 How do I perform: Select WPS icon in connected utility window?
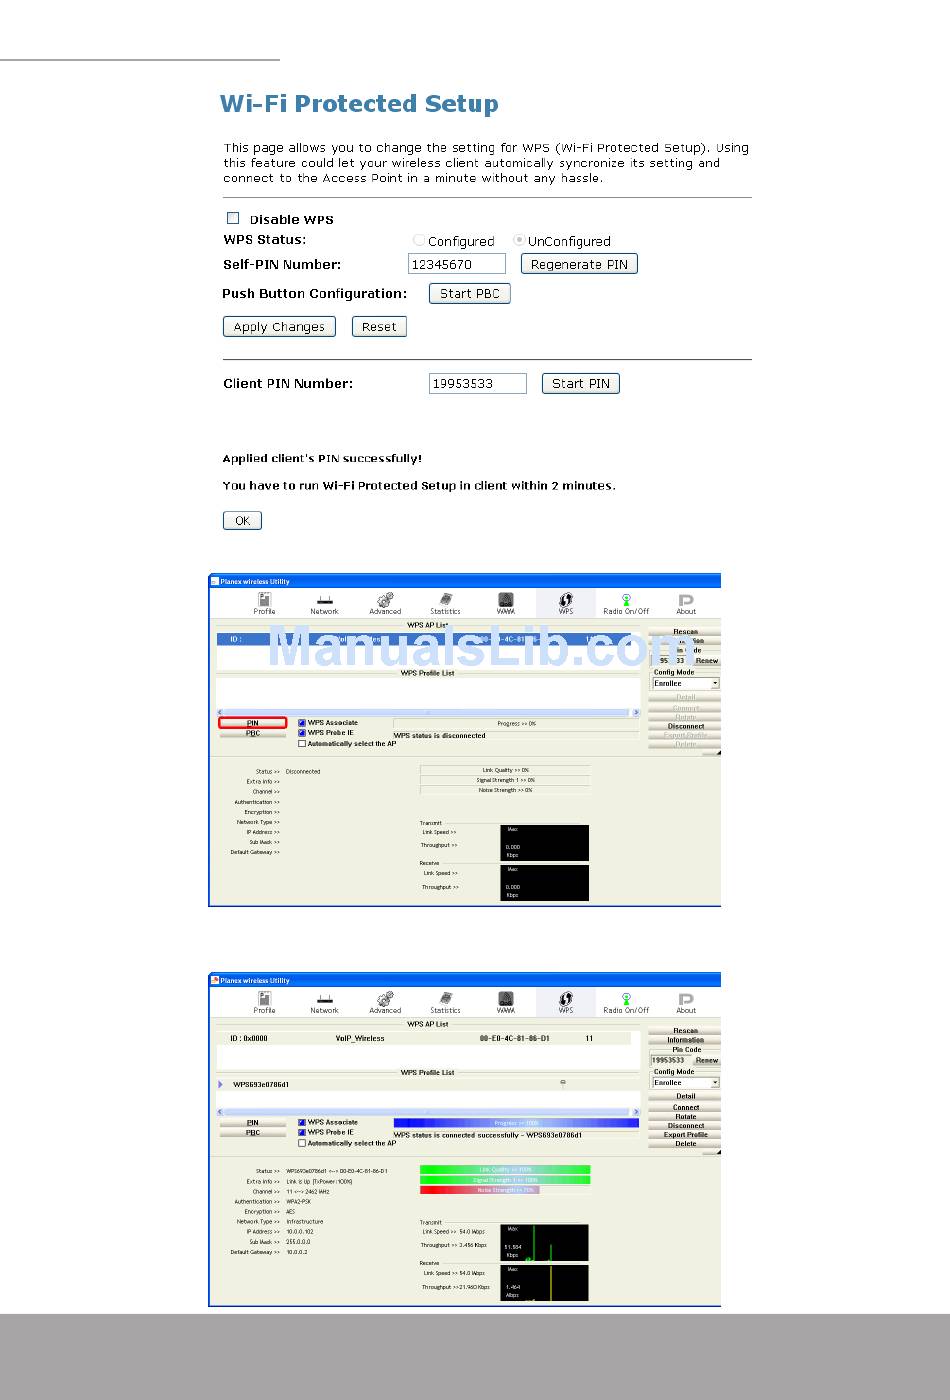click(566, 1002)
